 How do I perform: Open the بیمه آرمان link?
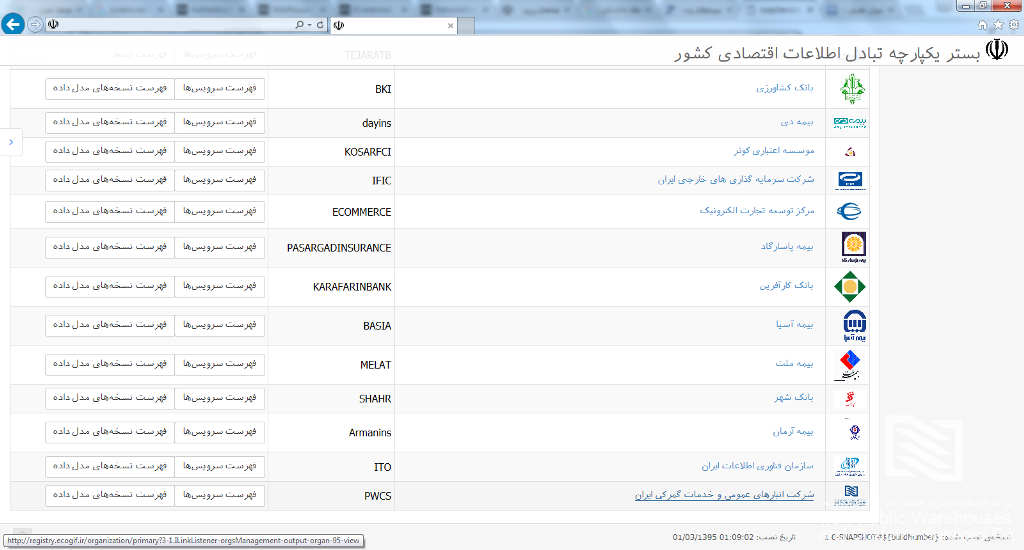tap(793, 431)
